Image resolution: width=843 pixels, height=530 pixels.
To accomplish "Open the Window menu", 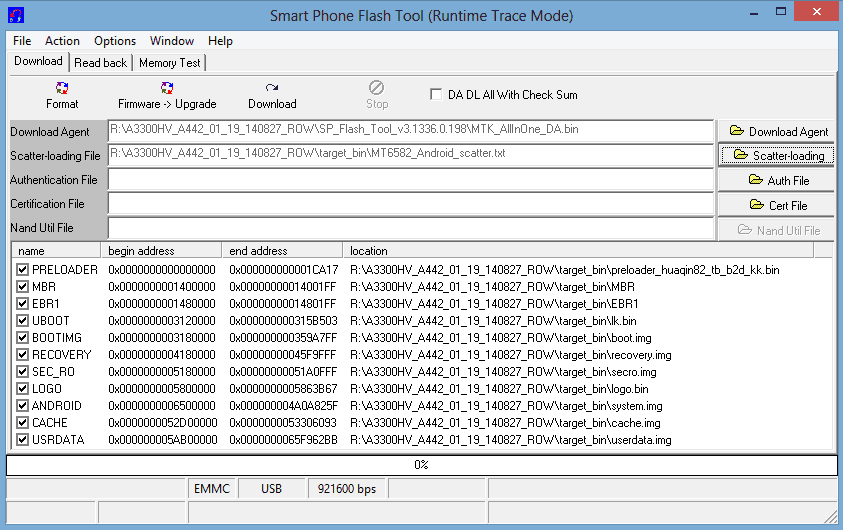I will [172, 41].
